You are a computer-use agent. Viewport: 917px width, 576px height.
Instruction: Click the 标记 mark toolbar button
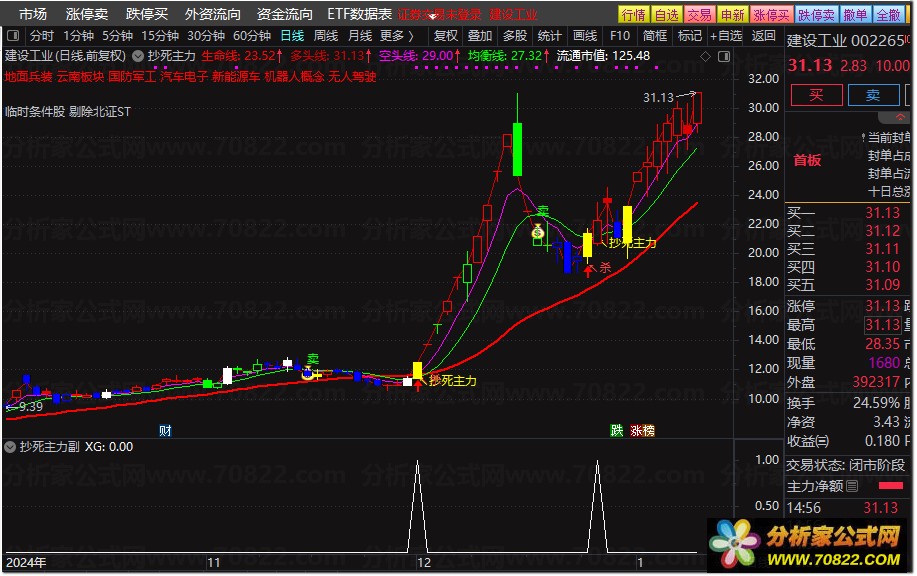[690, 36]
